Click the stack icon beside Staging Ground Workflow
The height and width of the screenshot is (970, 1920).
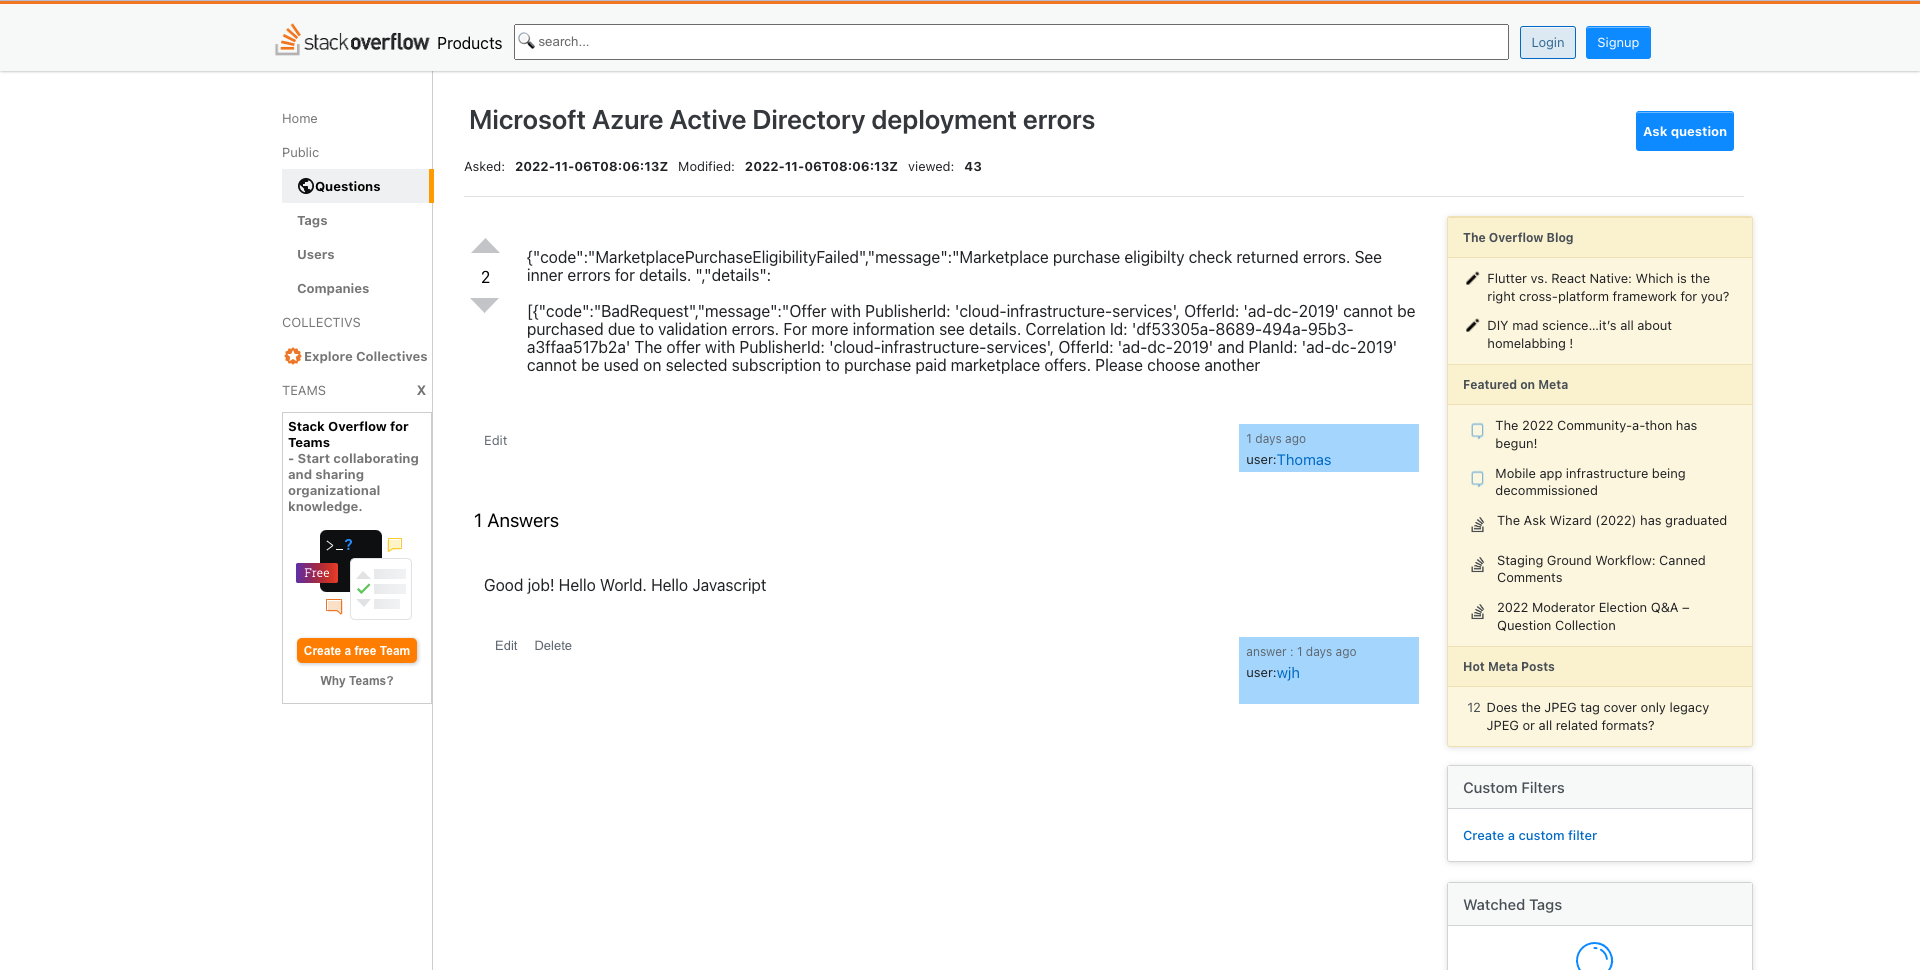(1478, 565)
